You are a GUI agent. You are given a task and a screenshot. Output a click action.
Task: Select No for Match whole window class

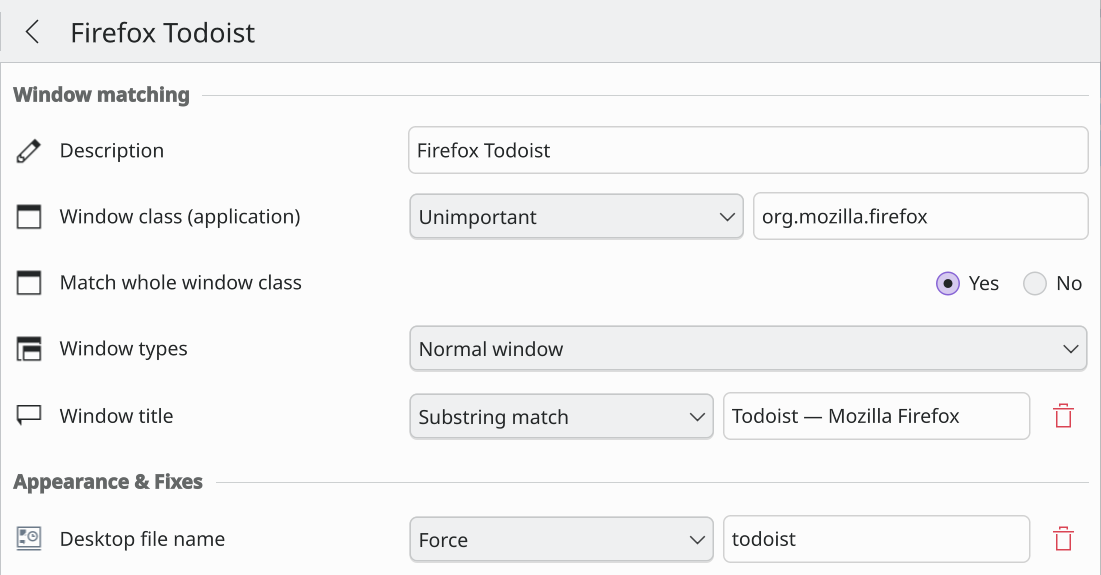(1053, 284)
